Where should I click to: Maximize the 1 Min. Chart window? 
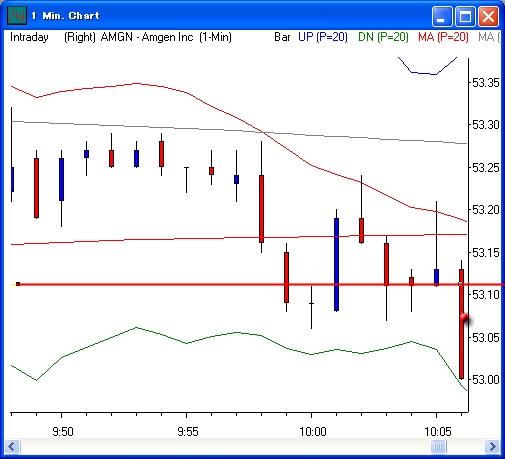coord(465,16)
